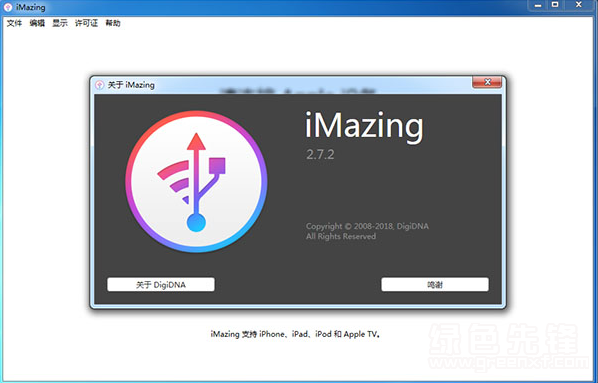Click the iMazing 支持 iPhone、iPad text
This screenshot has height=383, width=598.
tap(296, 334)
